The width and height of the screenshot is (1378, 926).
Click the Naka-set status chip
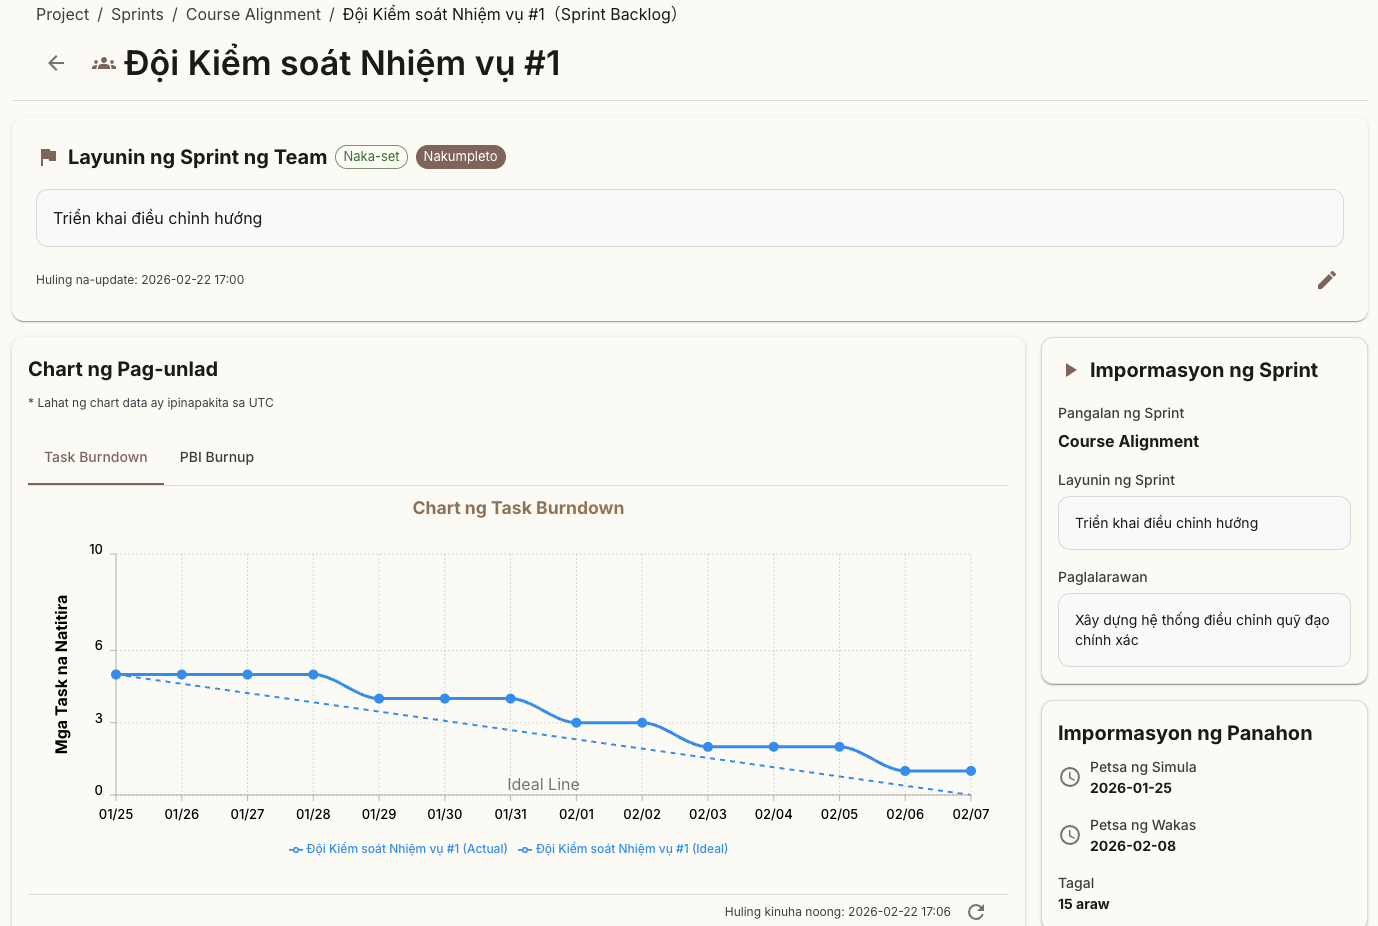click(371, 157)
